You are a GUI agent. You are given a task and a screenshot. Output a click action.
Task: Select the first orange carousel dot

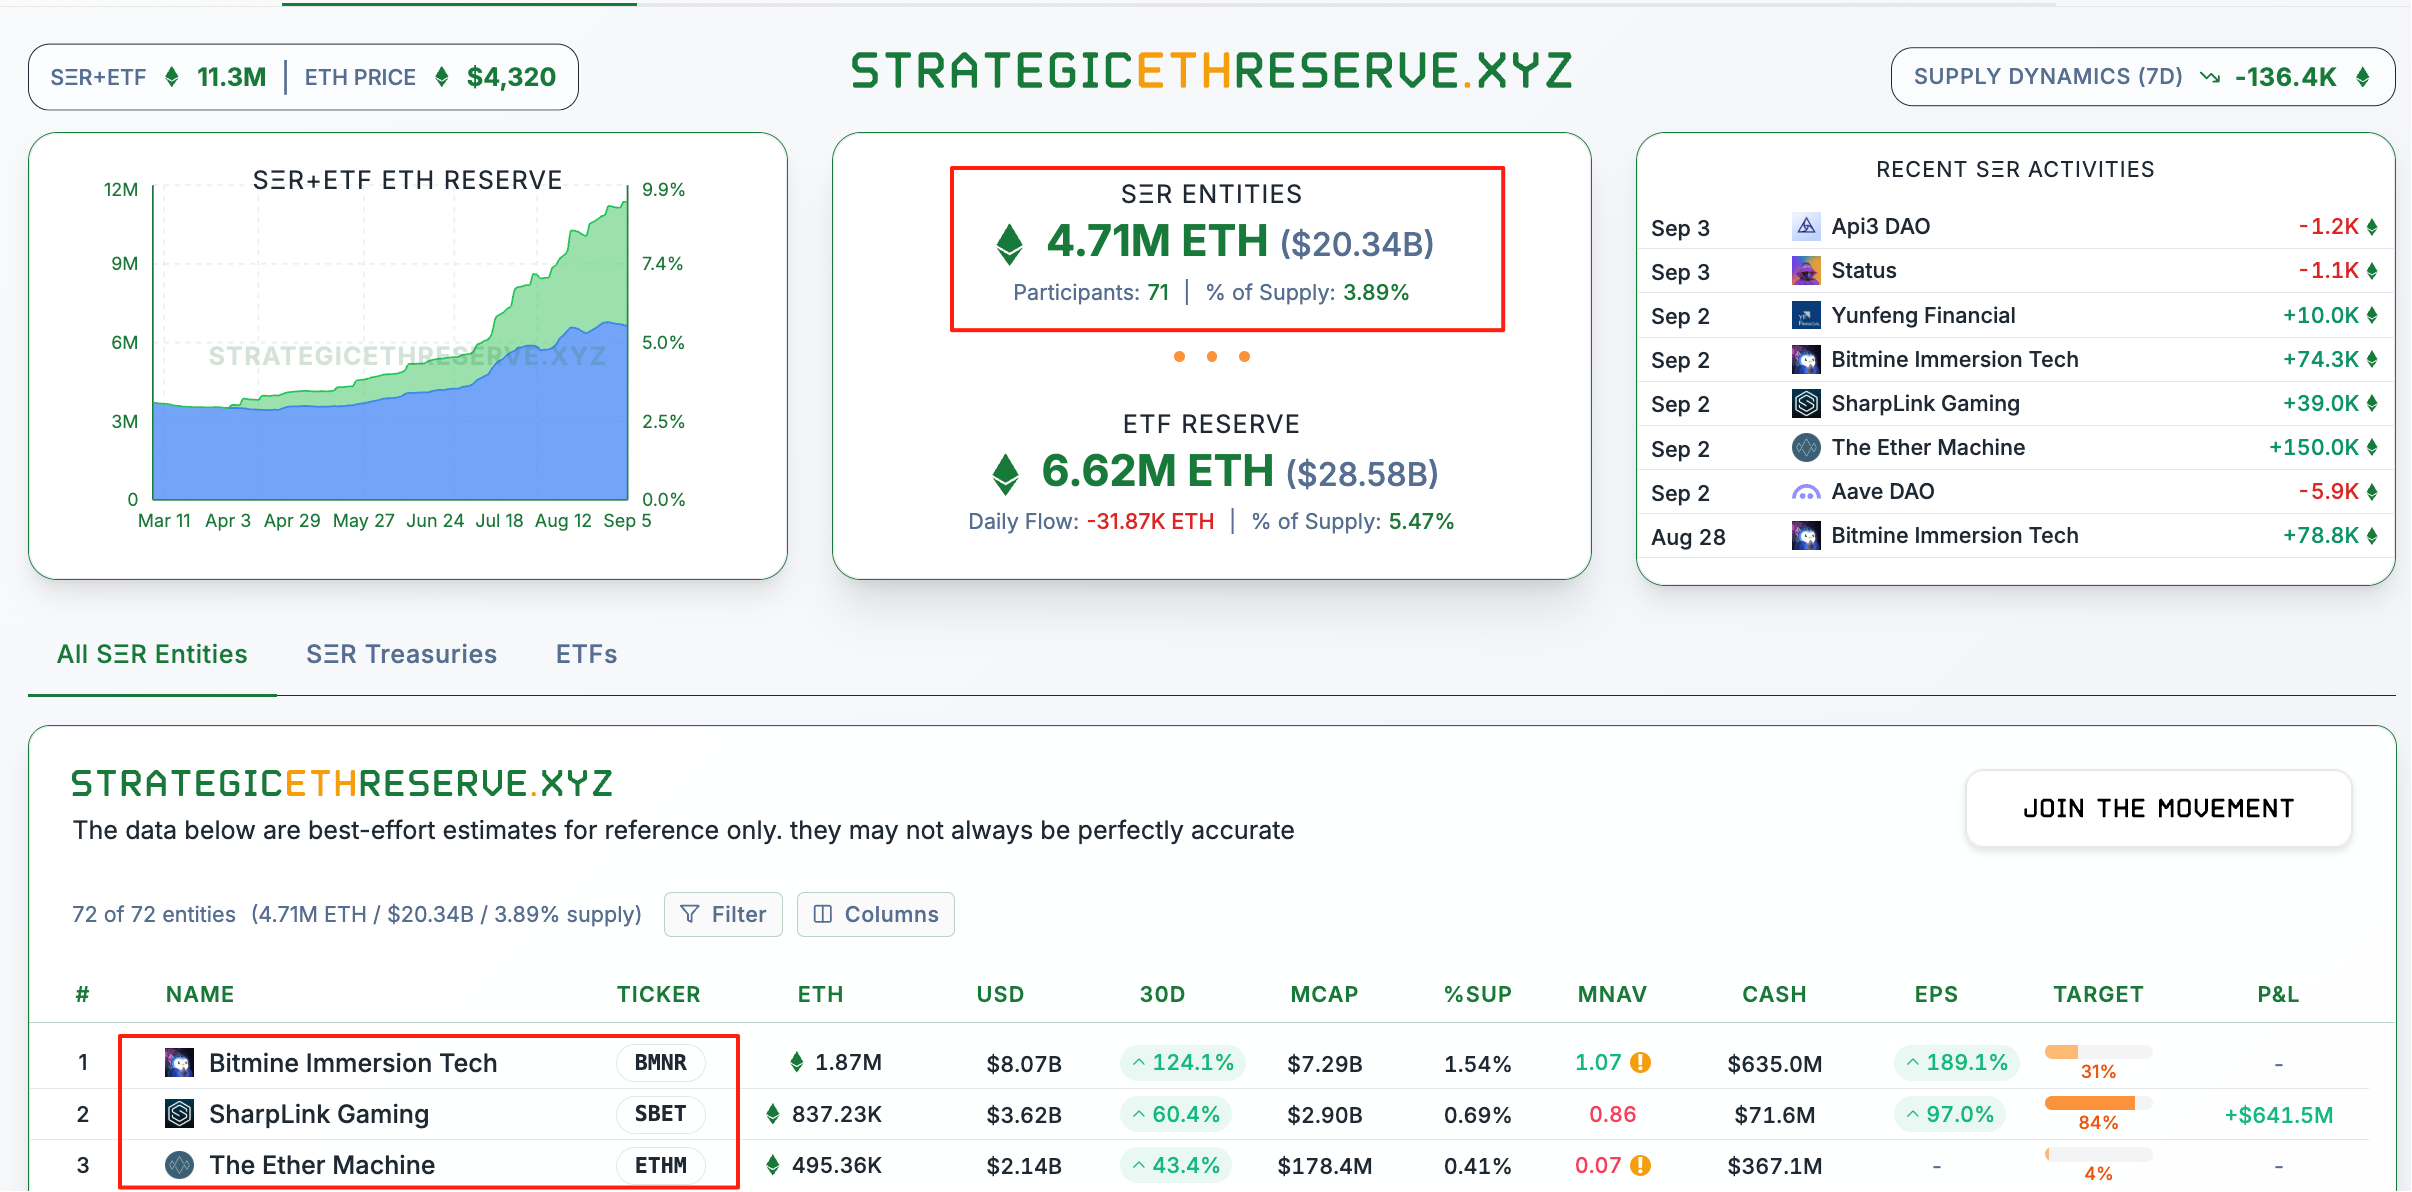click(1180, 357)
